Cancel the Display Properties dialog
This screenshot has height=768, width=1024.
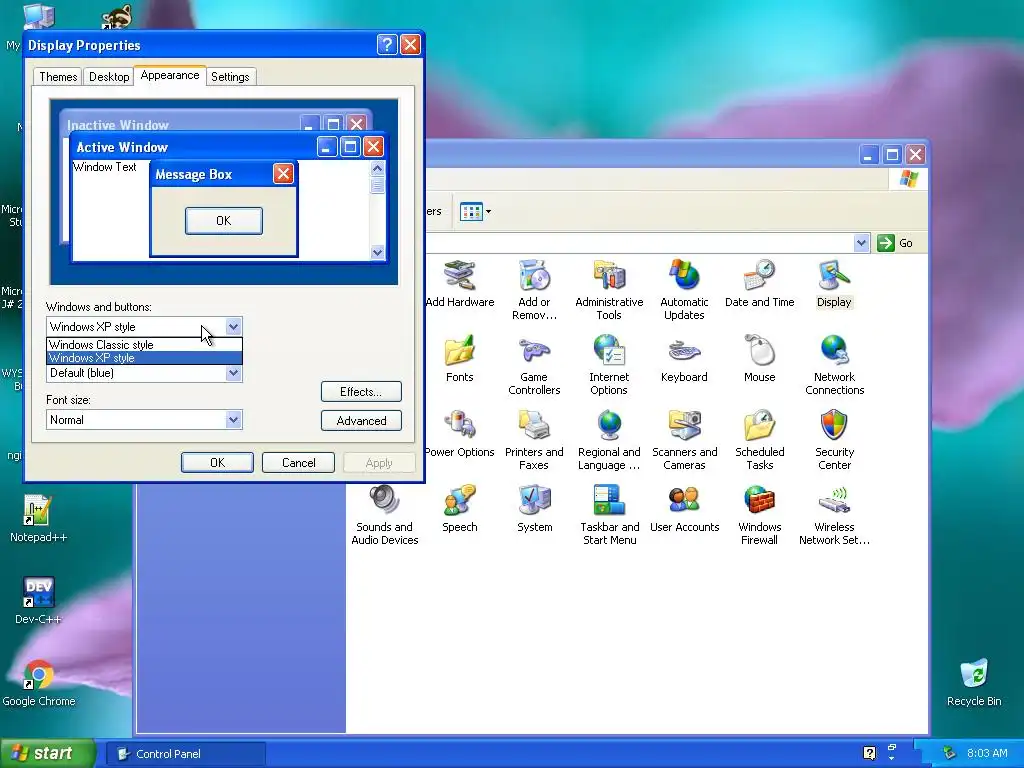point(298,462)
